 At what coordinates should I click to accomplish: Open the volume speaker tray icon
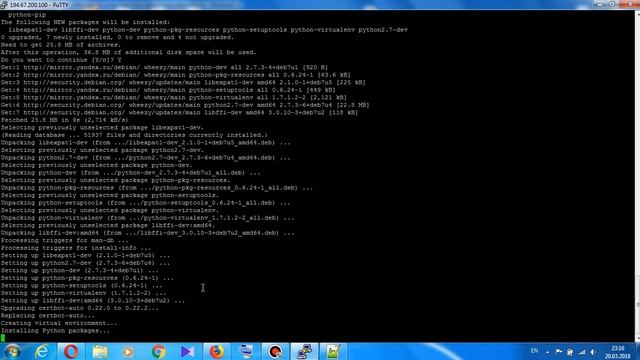(x=593, y=351)
